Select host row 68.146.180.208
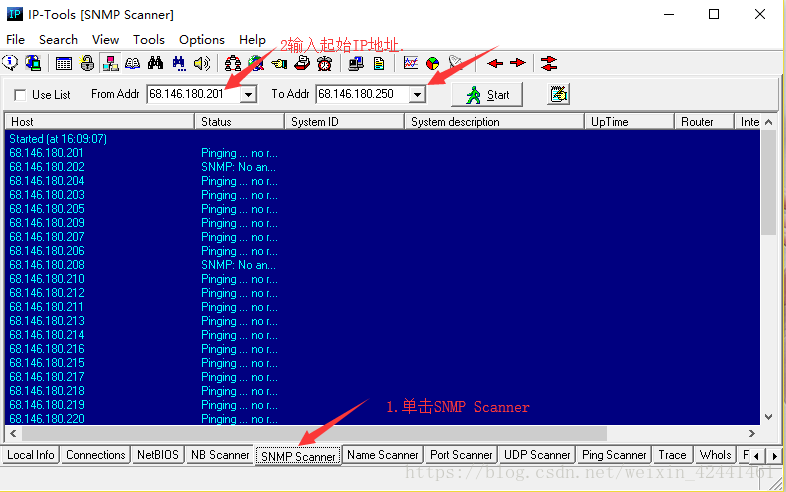This screenshot has width=786, height=492. coord(382,265)
